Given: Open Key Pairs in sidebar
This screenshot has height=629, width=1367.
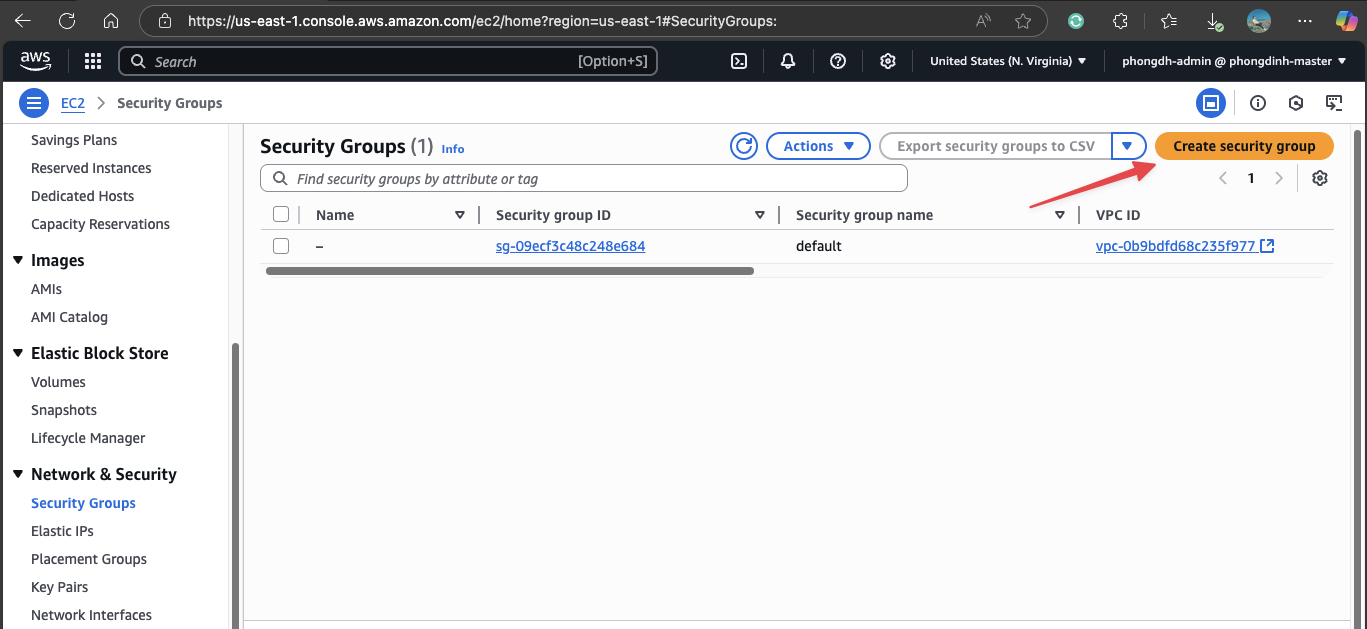Looking at the screenshot, I should (59, 587).
